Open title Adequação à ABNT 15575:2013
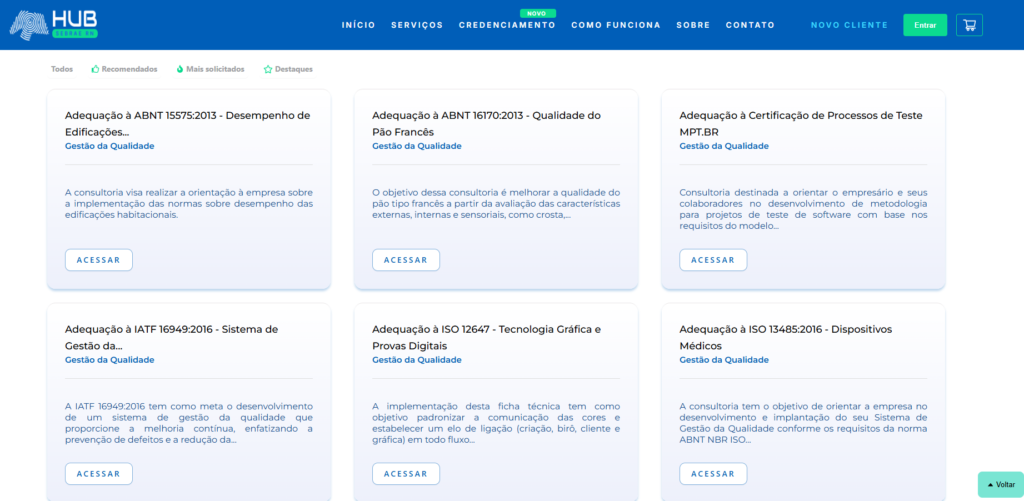Screen dimensions: 1024x501 pos(187,123)
